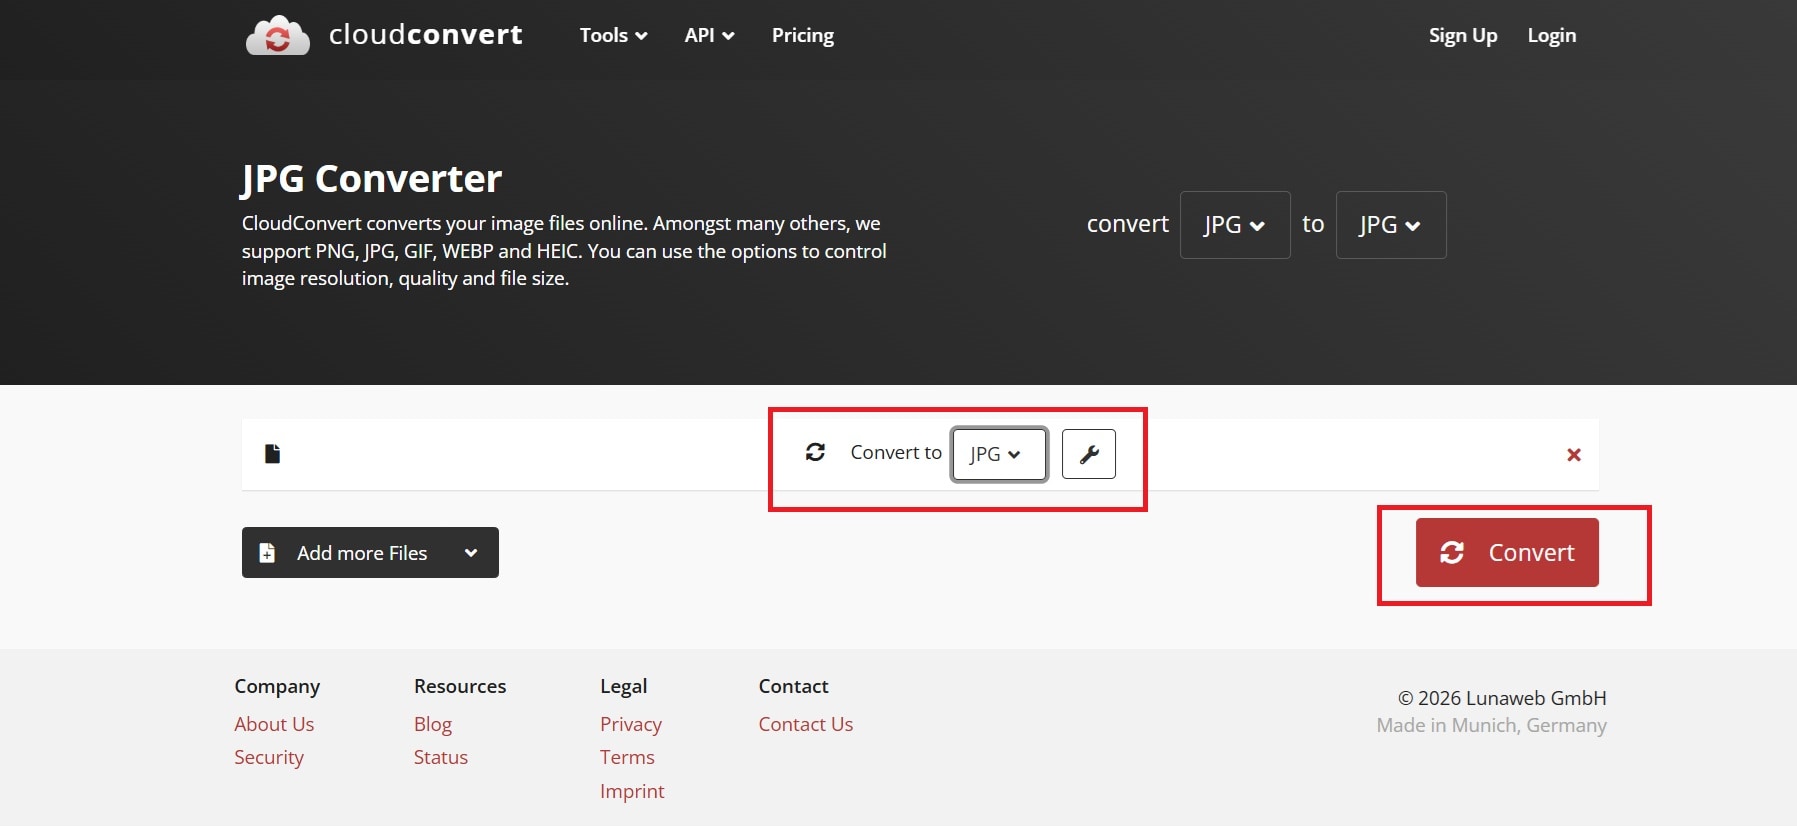This screenshot has height=838, width=1797.
Task: Click the 'Contact' footer heading
Action: [794, 686]
